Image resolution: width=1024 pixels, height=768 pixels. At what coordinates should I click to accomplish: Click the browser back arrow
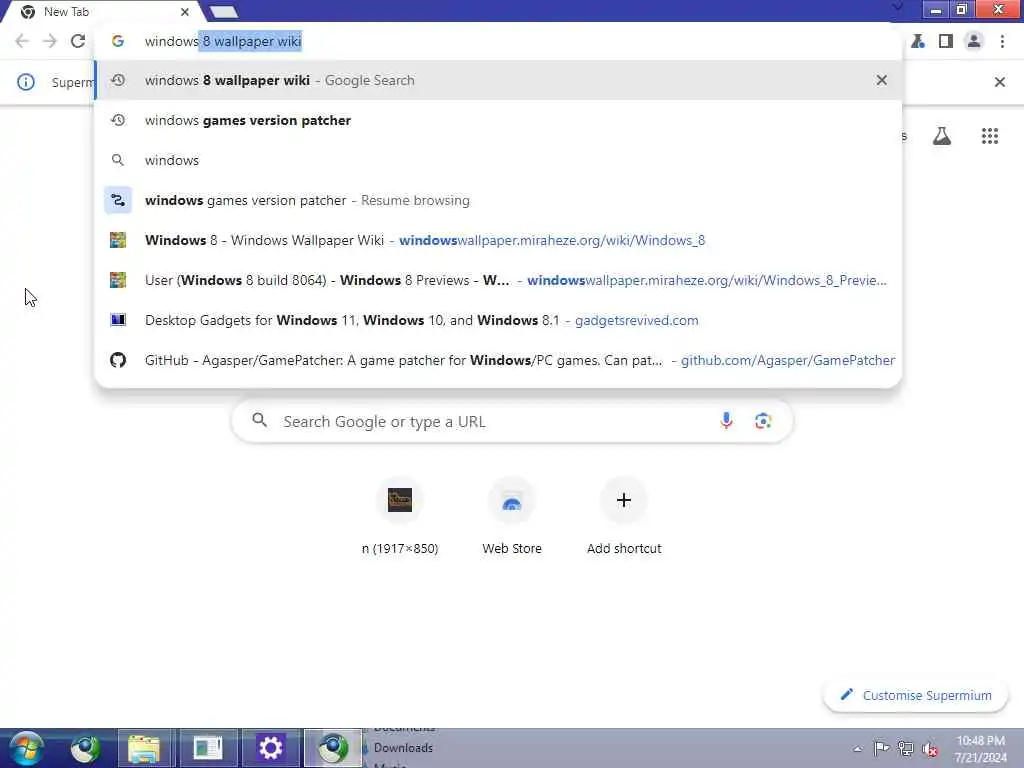[x=22, y=41]
